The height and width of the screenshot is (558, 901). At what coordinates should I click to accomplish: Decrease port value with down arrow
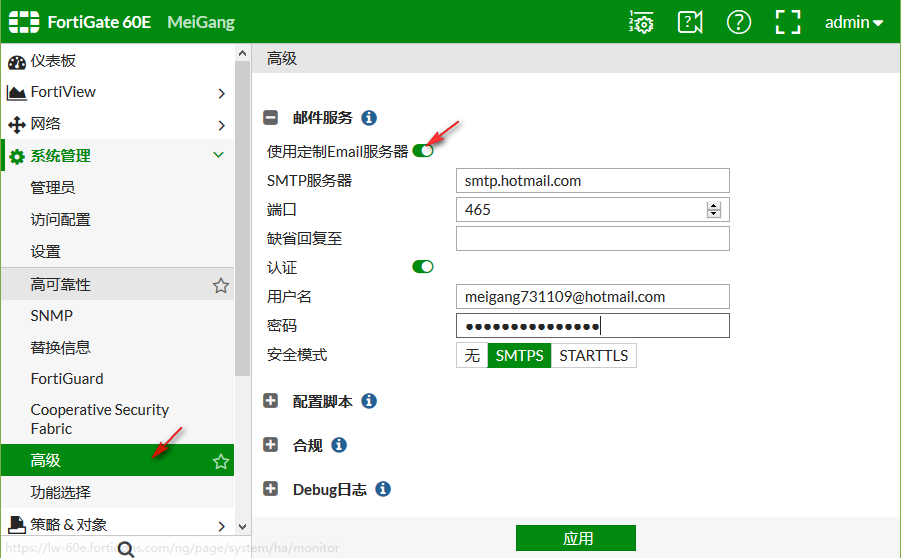click(x=714, y=214)
